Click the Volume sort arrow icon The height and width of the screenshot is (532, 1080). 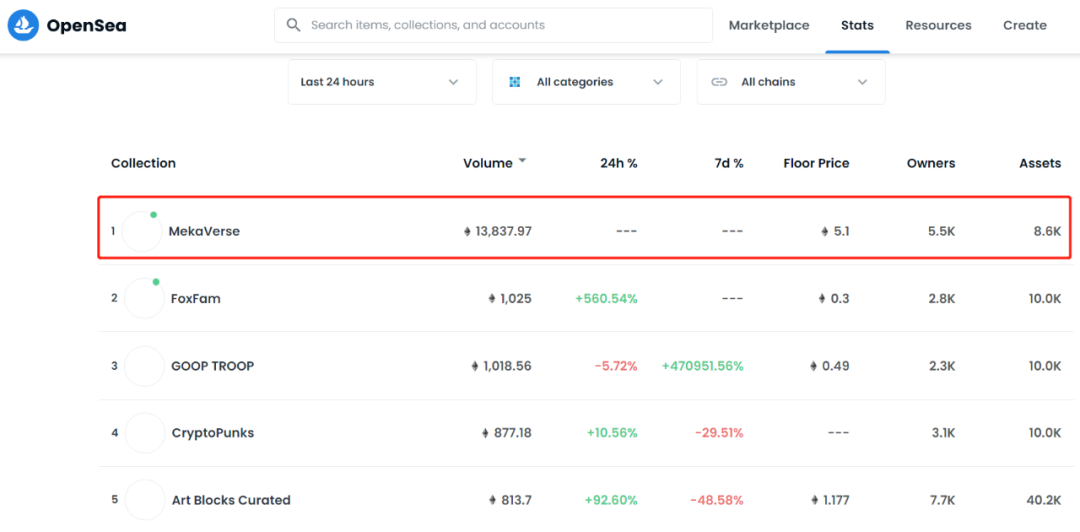coord(522,161)
